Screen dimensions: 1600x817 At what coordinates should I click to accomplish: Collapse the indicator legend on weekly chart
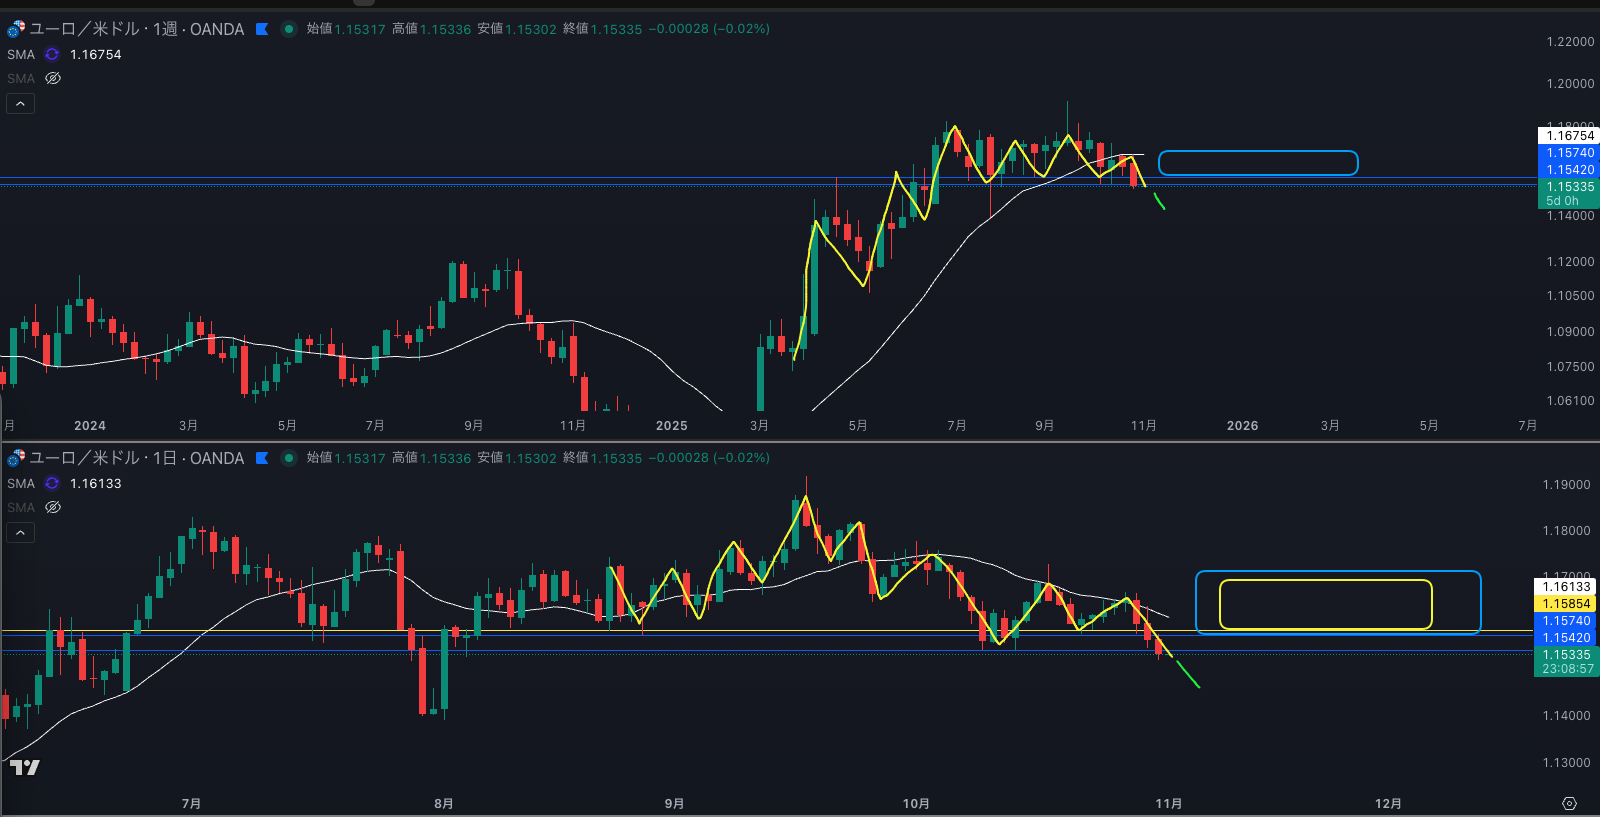pyautogui.click(x=20, y=104)
